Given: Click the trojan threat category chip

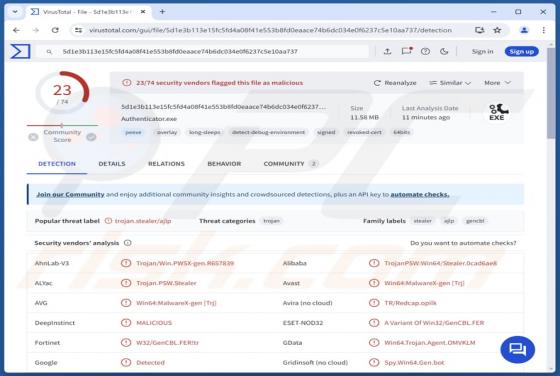Looking at the screenshot, I should (x=271, y=221).
